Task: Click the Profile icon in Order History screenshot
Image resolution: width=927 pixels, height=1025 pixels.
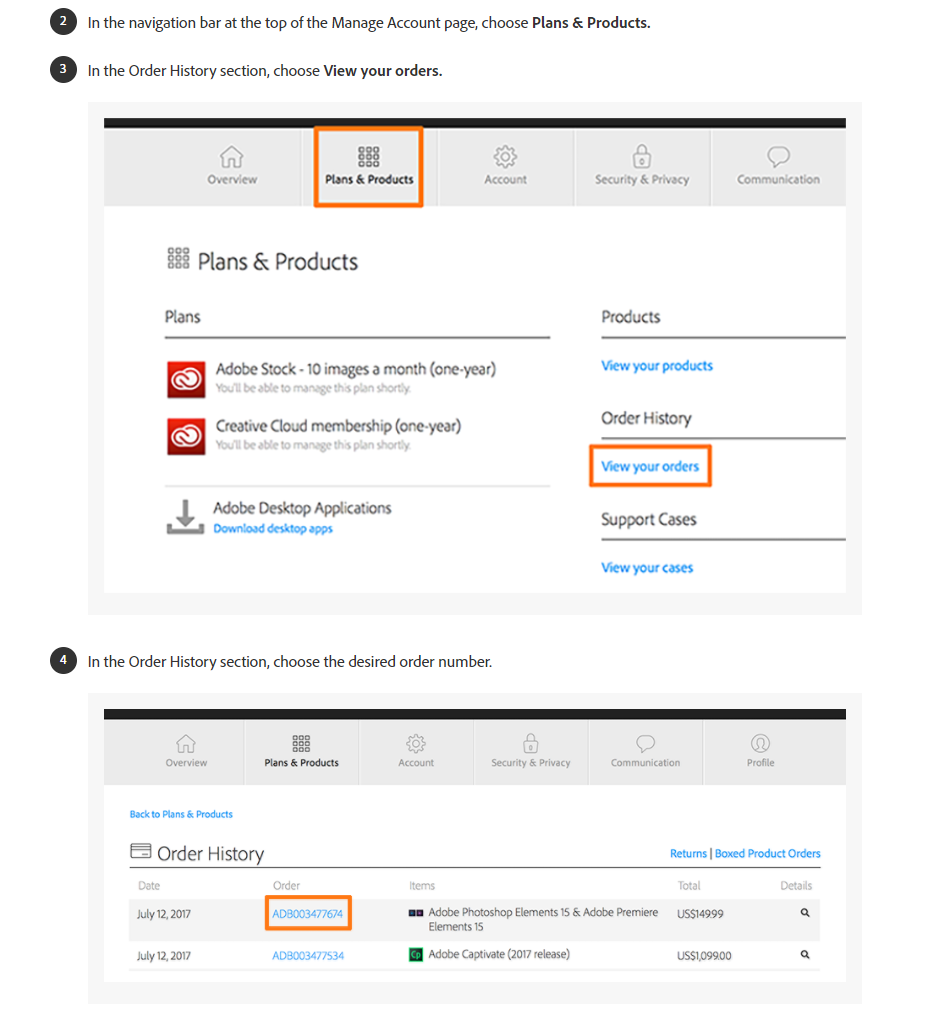Action: (760, 743)
